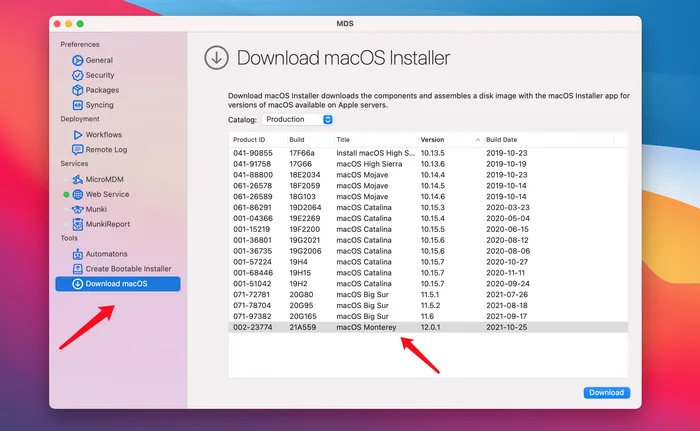Select product ID 071-78704
This screenshot has height=431, width=700.
point(253,305)
